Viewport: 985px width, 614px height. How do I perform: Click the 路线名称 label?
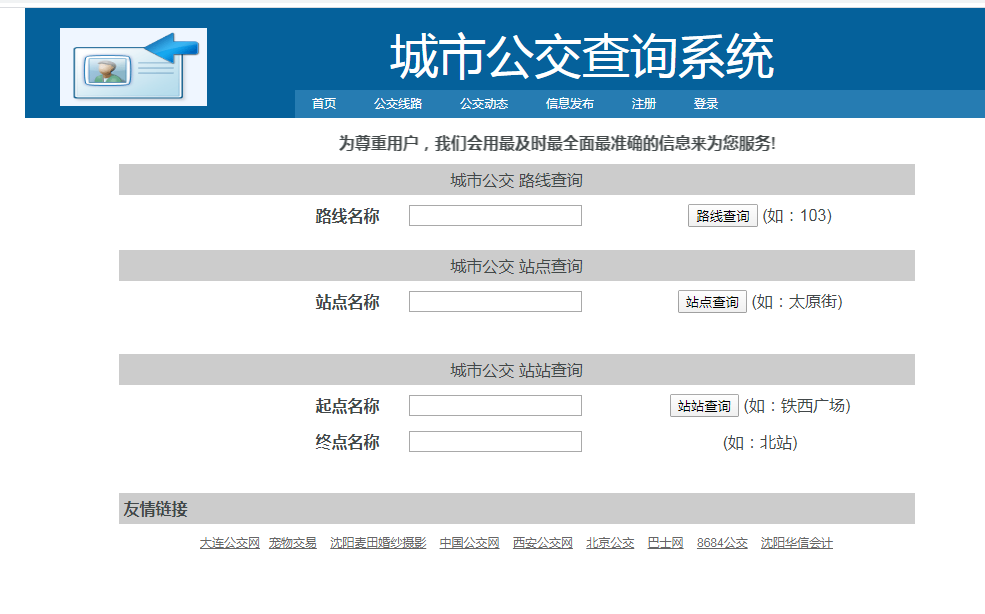pos(347,216)
